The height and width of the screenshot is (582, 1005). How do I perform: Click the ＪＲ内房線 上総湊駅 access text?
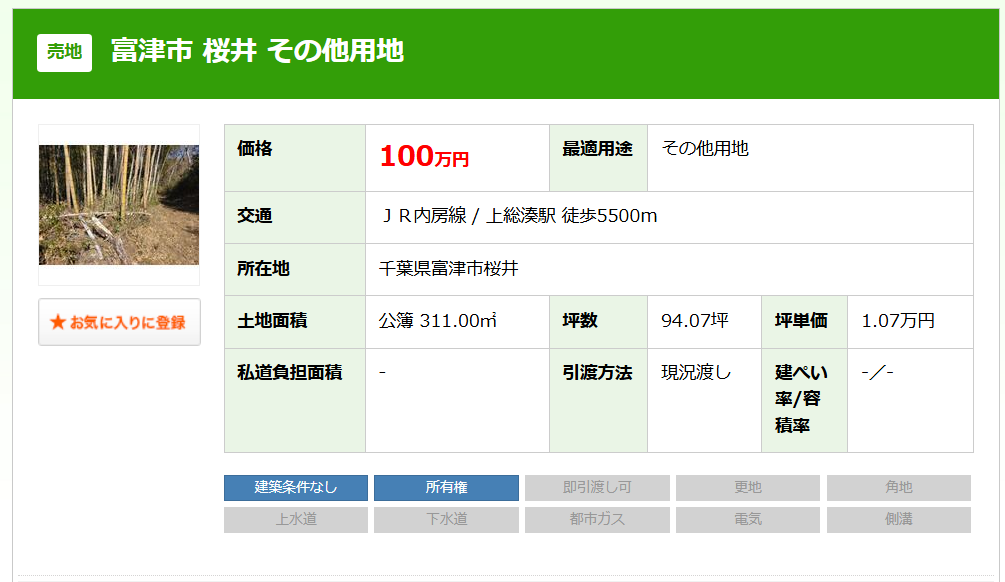pos(518,216)
